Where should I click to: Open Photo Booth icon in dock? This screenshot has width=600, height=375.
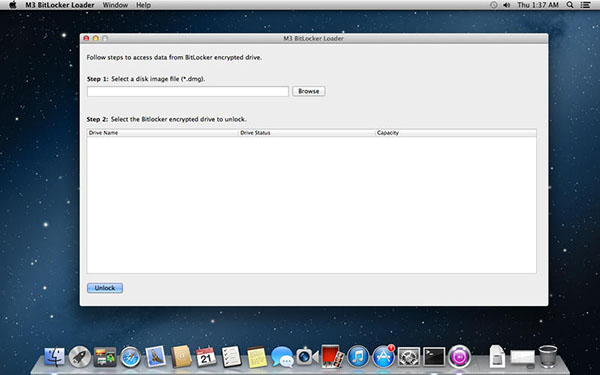pyautogui.click(x=332, y=357)
